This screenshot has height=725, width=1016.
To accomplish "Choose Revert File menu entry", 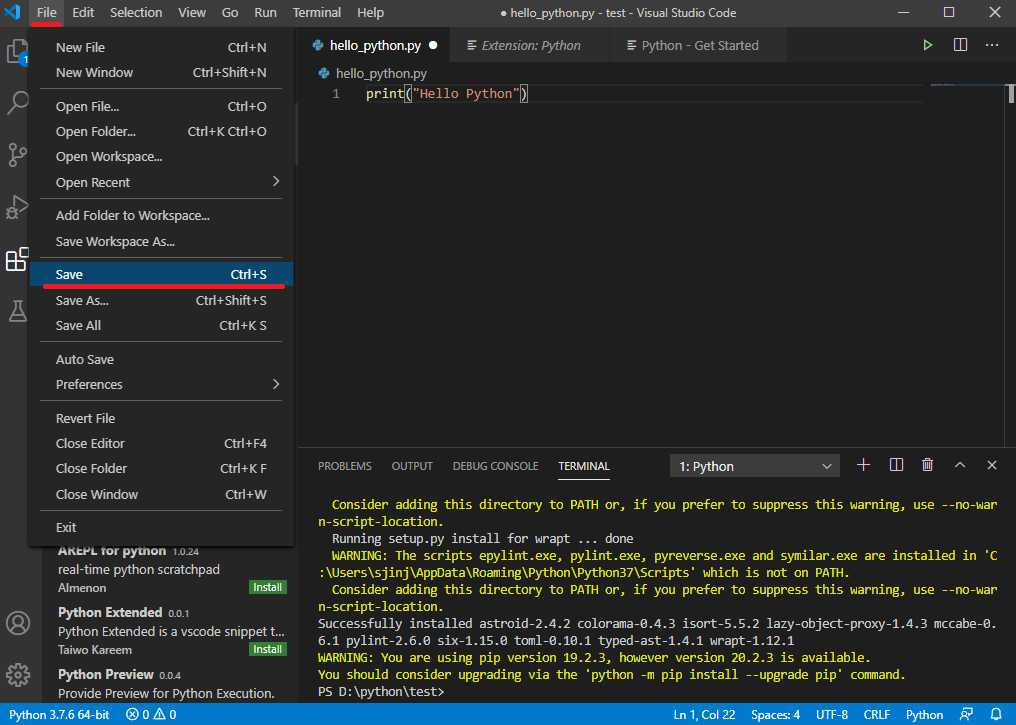I will [161, 418].
